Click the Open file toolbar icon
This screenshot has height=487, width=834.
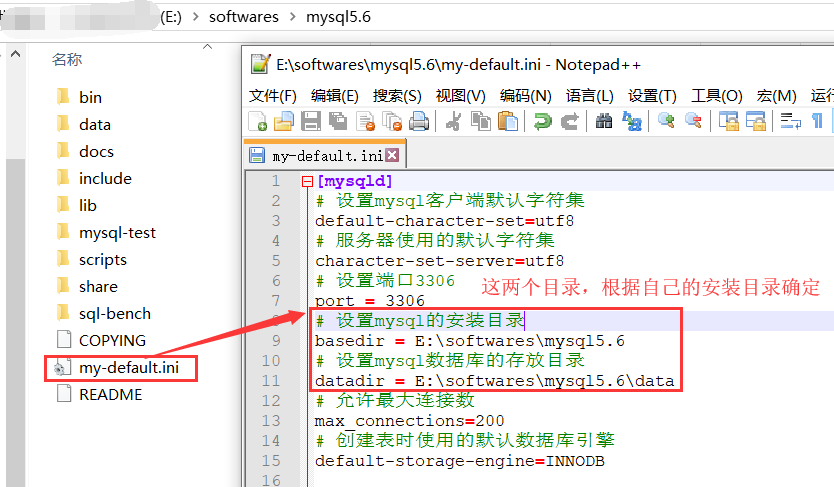coord(284,121)
